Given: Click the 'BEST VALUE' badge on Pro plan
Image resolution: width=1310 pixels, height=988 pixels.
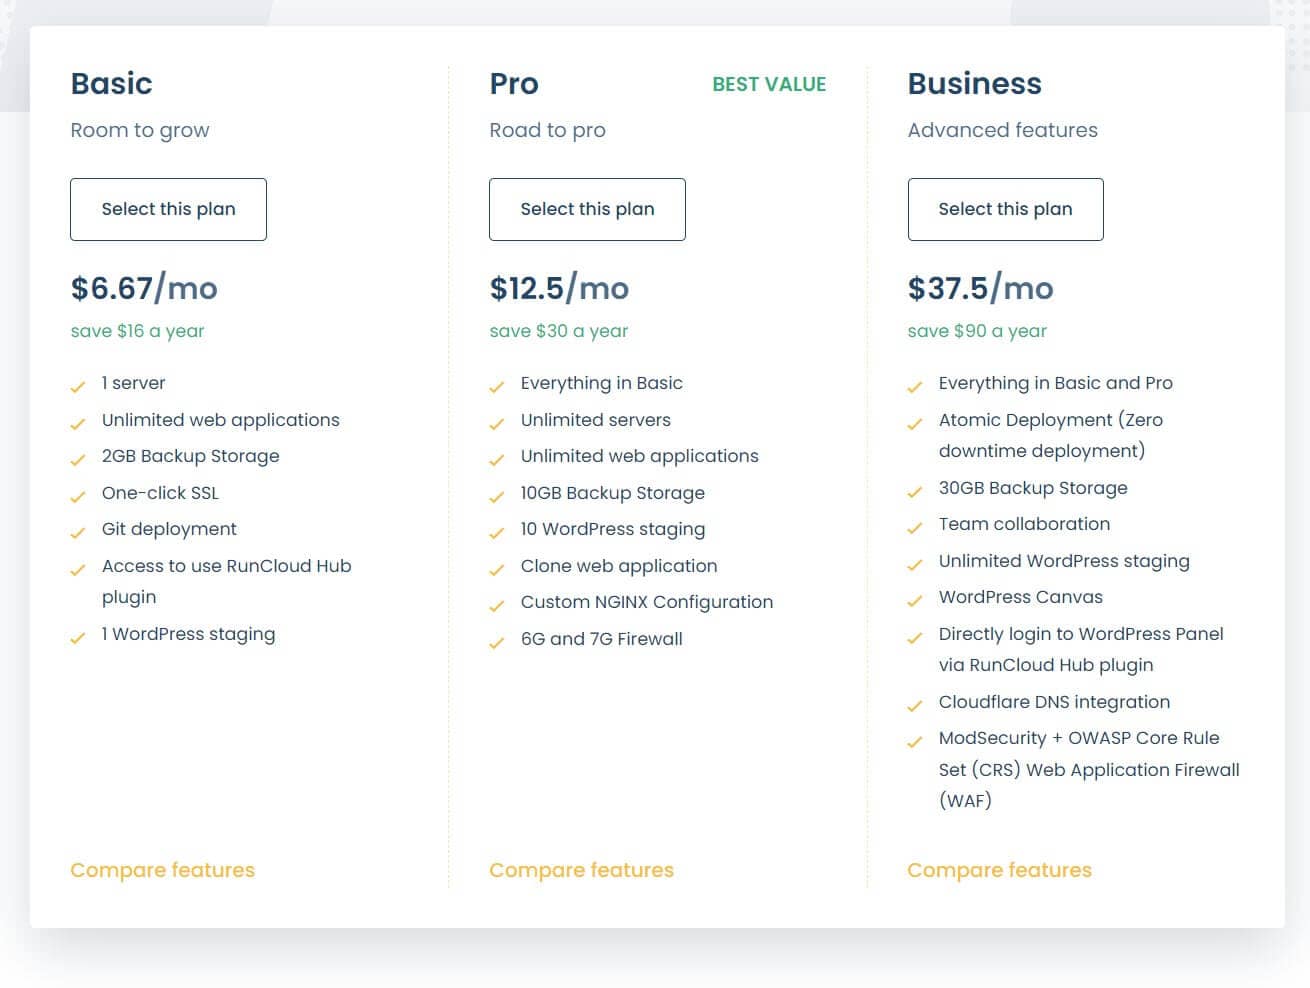Looking at the screenshot, I should [768, 84].
